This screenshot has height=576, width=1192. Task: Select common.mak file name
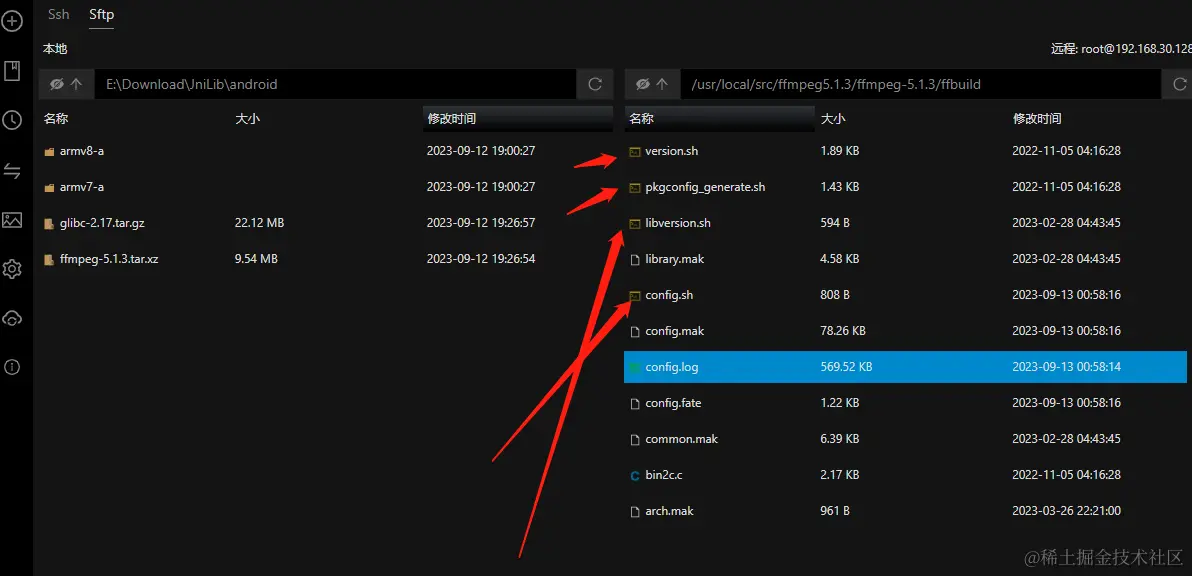click(682, 439)
